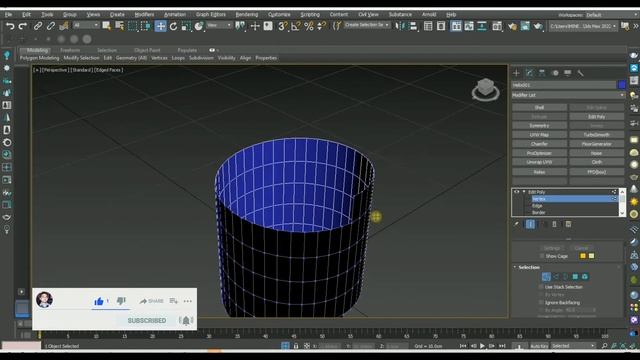This screenshot has width=640, height=360.
Task: Open Configure Modifier Sets icon
Action: point(568,224)
